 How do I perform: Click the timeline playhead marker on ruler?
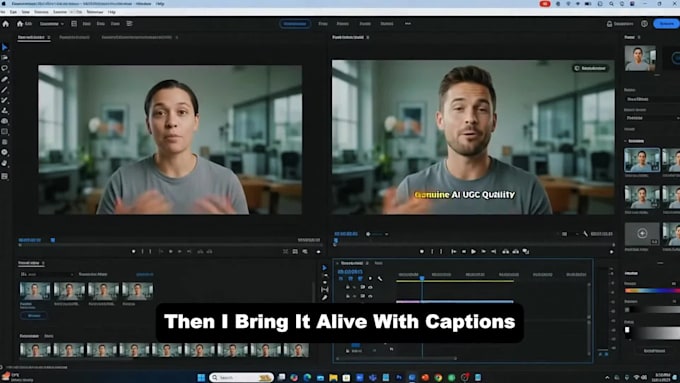pos(422,278)
